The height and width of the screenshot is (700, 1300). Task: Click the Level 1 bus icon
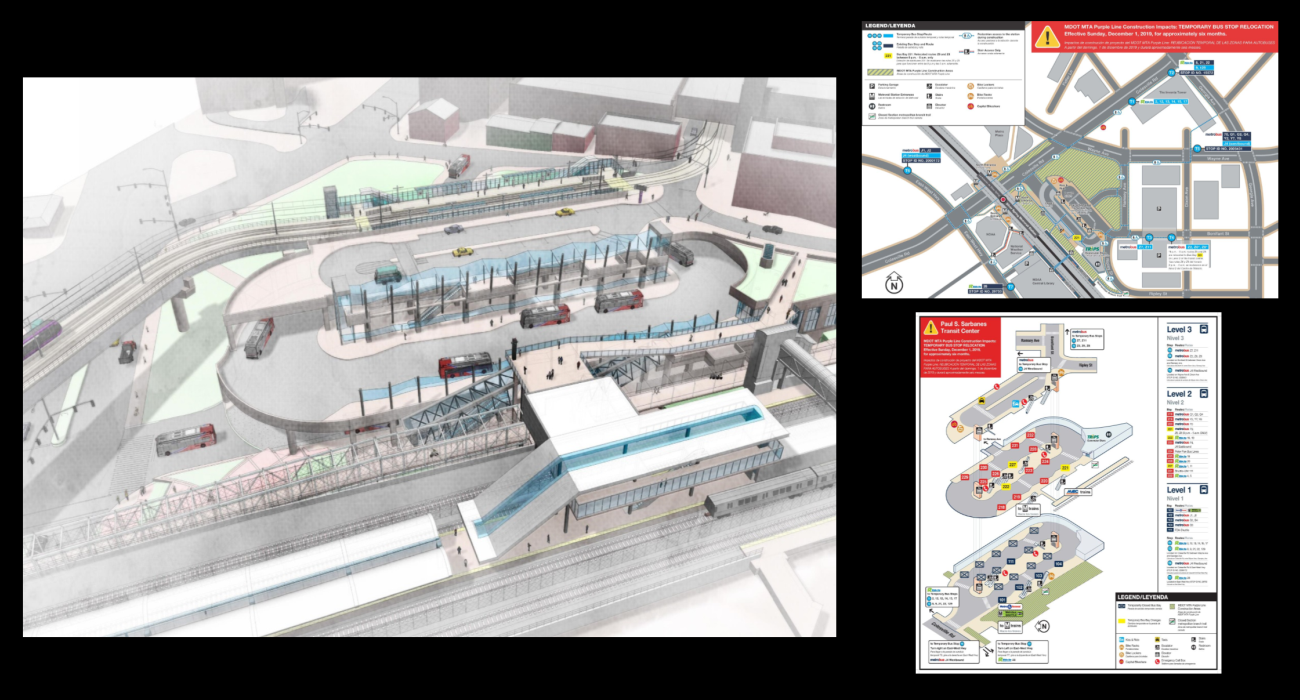[1206, 490]
